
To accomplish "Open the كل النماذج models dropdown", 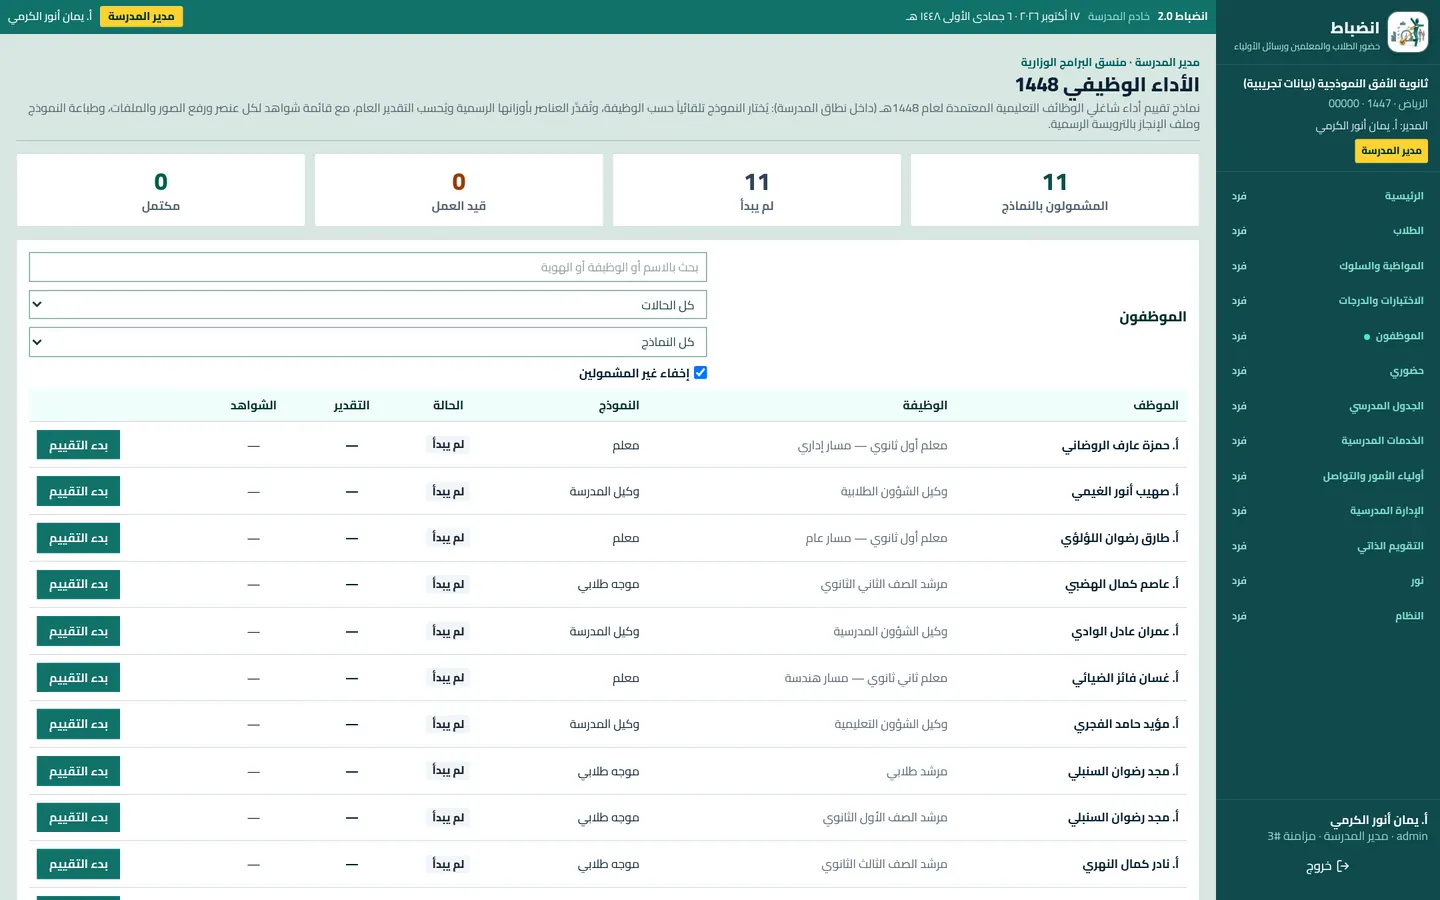I will pyautogui.click(x=368, y=342).
